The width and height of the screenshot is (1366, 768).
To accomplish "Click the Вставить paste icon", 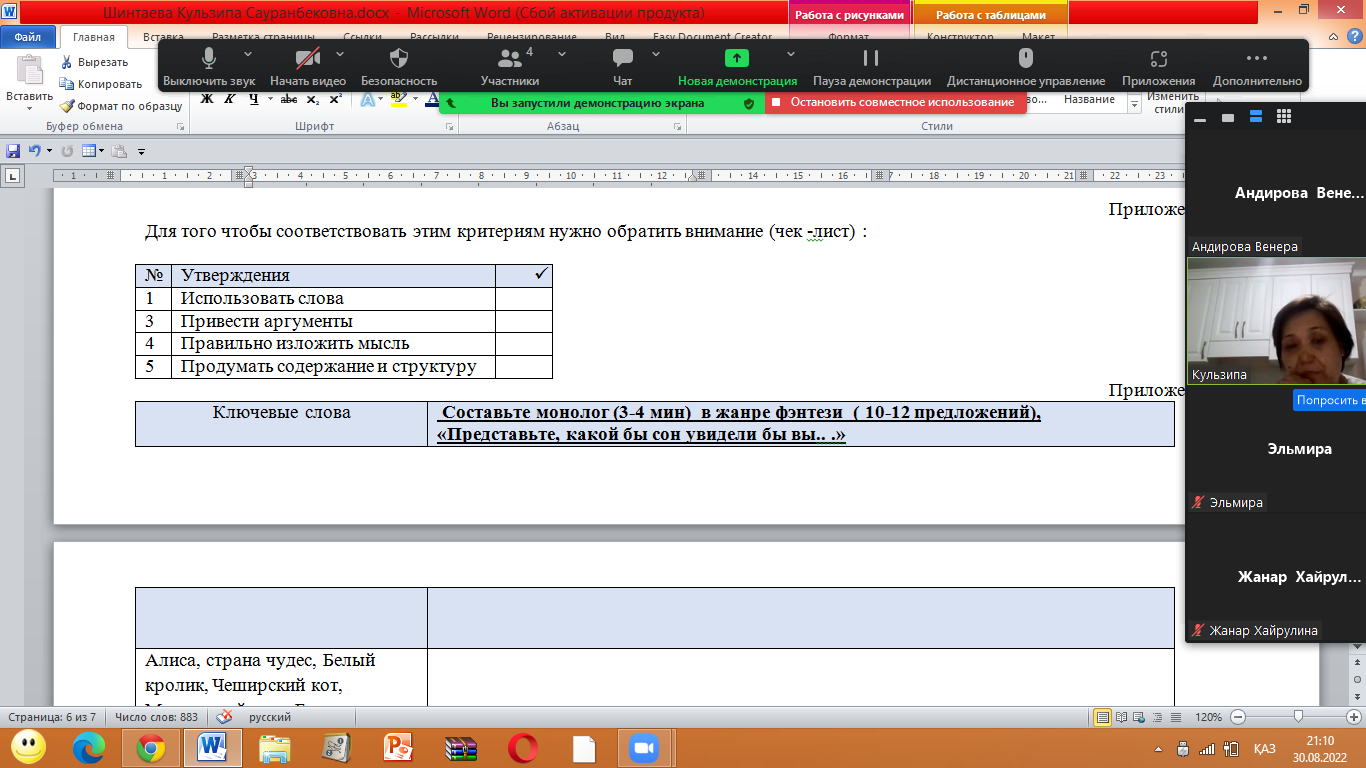I will pyautogui.click(x=29, y=70).
